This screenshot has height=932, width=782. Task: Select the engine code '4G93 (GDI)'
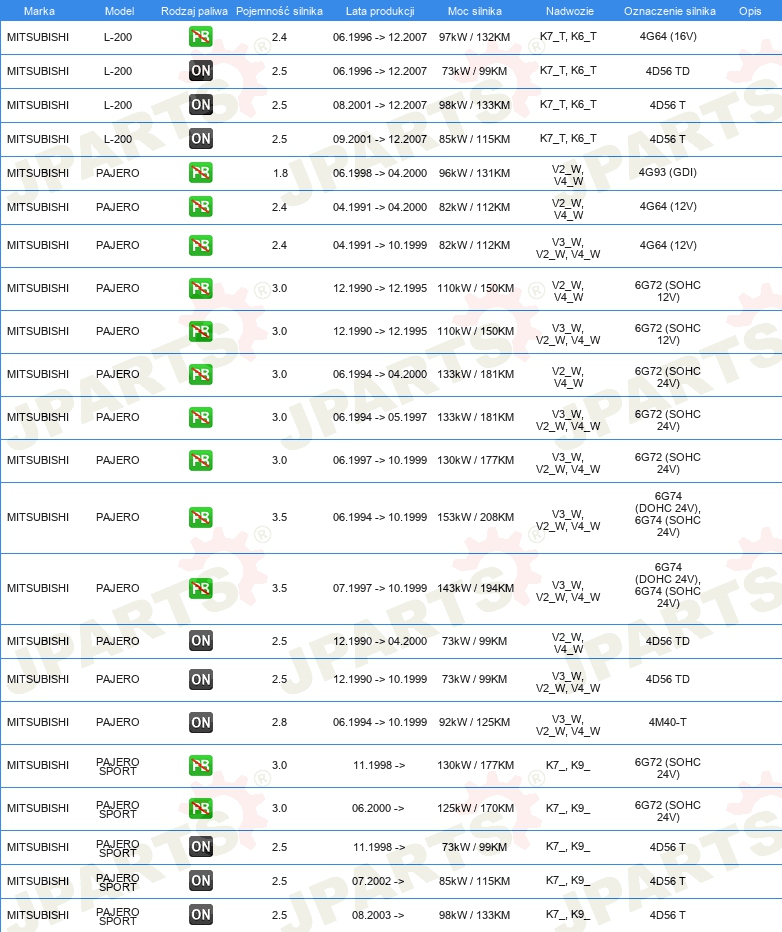point(668,172)
